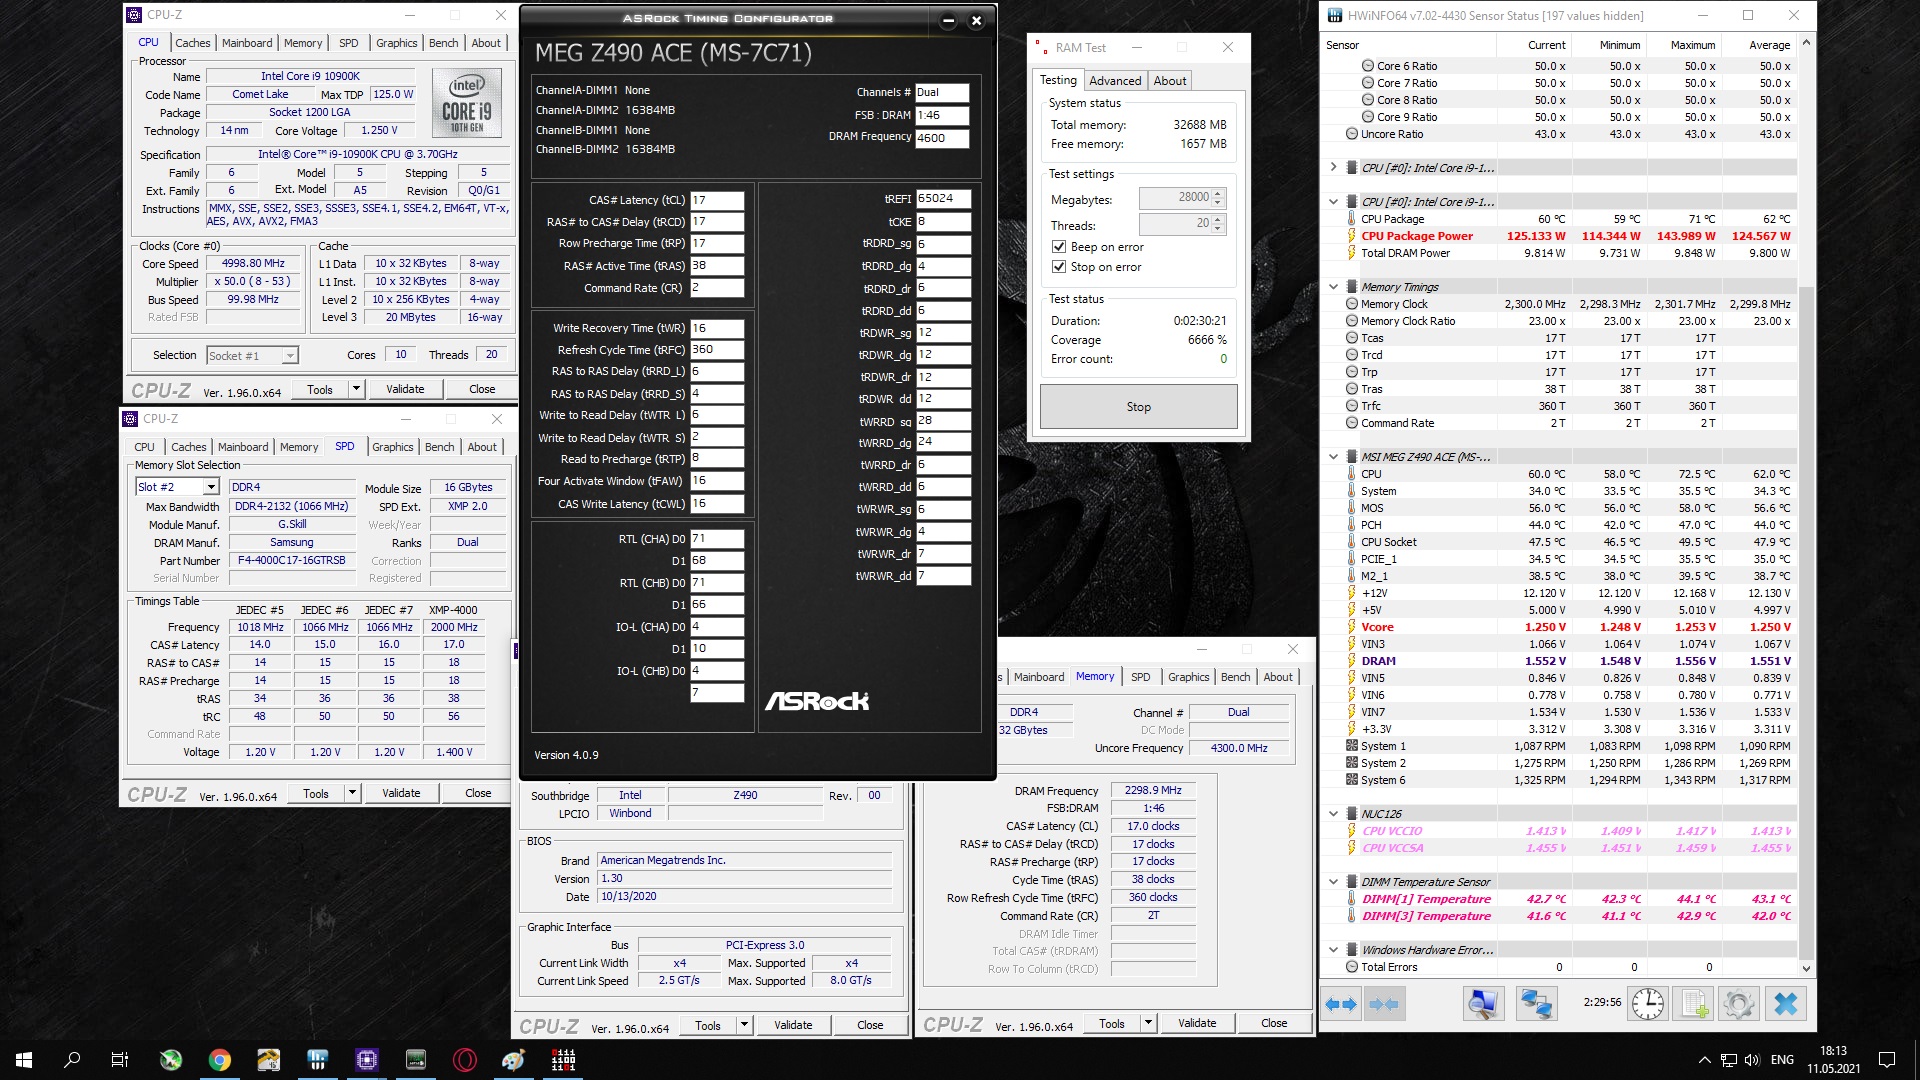Image resolution: width=1920 pixels, height=1080 pixels.
Task: Collapse the DIMM Temperature Sensor group
Action: (x=1333, y=882)
